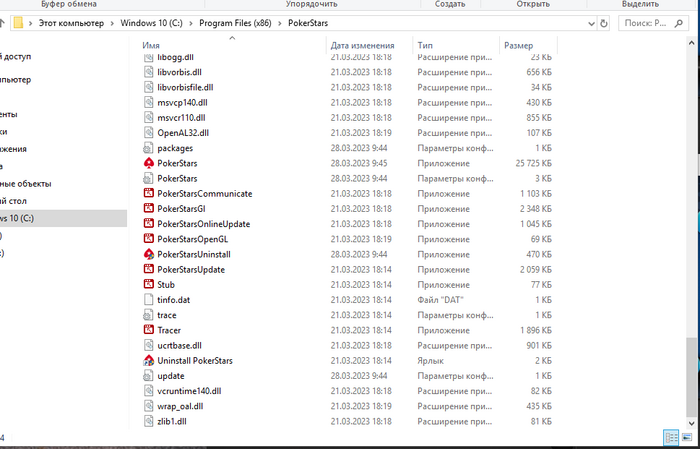The height and width of the screenshot is (449, 700).
Task: Click the Stub application icon
Action: click(x=149, y=285)
